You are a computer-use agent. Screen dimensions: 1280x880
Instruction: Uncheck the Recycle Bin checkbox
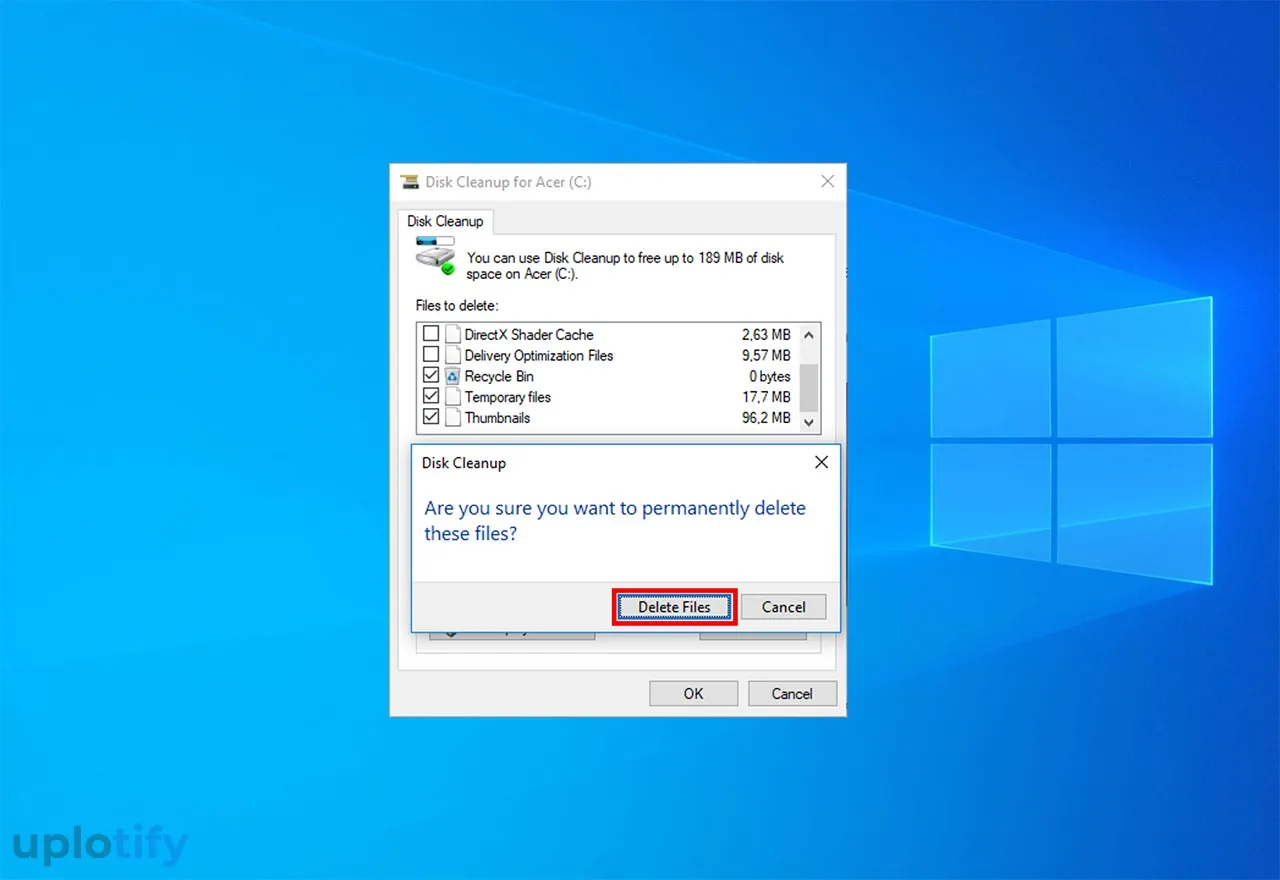coord(431,376)
